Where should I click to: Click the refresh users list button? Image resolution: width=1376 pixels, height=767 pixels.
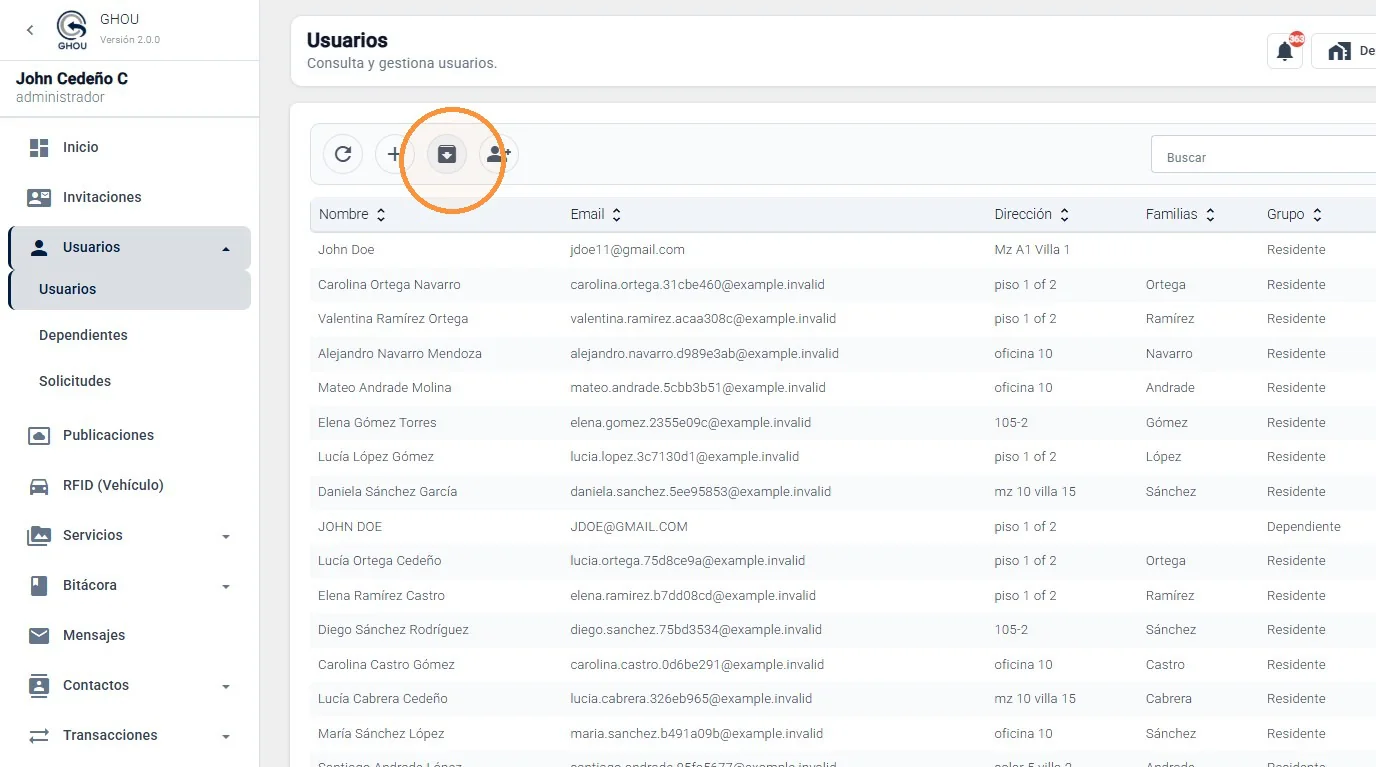coord(343,154)
